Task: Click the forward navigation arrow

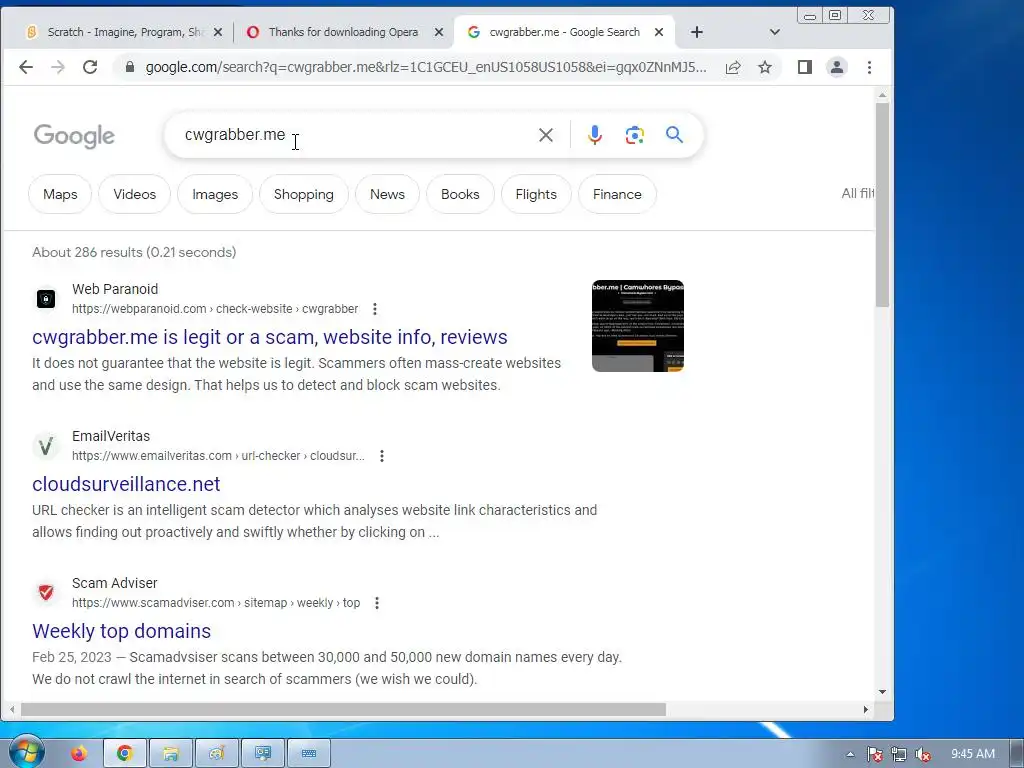Action: (x=58, y=67)
